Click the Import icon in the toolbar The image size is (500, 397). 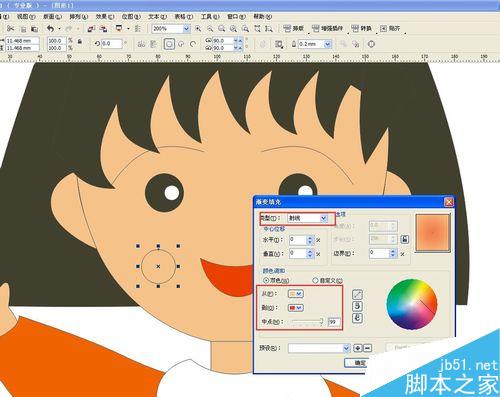91,29
